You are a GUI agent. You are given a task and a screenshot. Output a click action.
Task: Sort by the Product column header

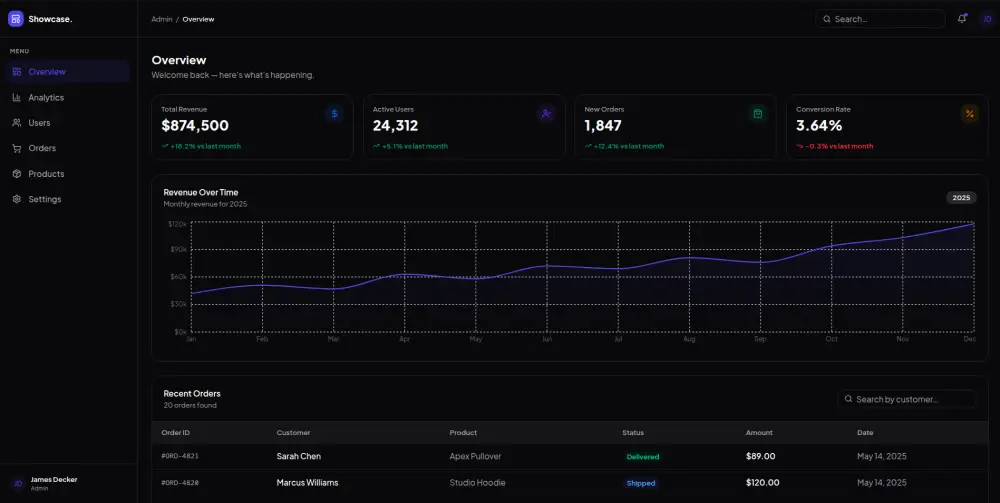[463, 432]
